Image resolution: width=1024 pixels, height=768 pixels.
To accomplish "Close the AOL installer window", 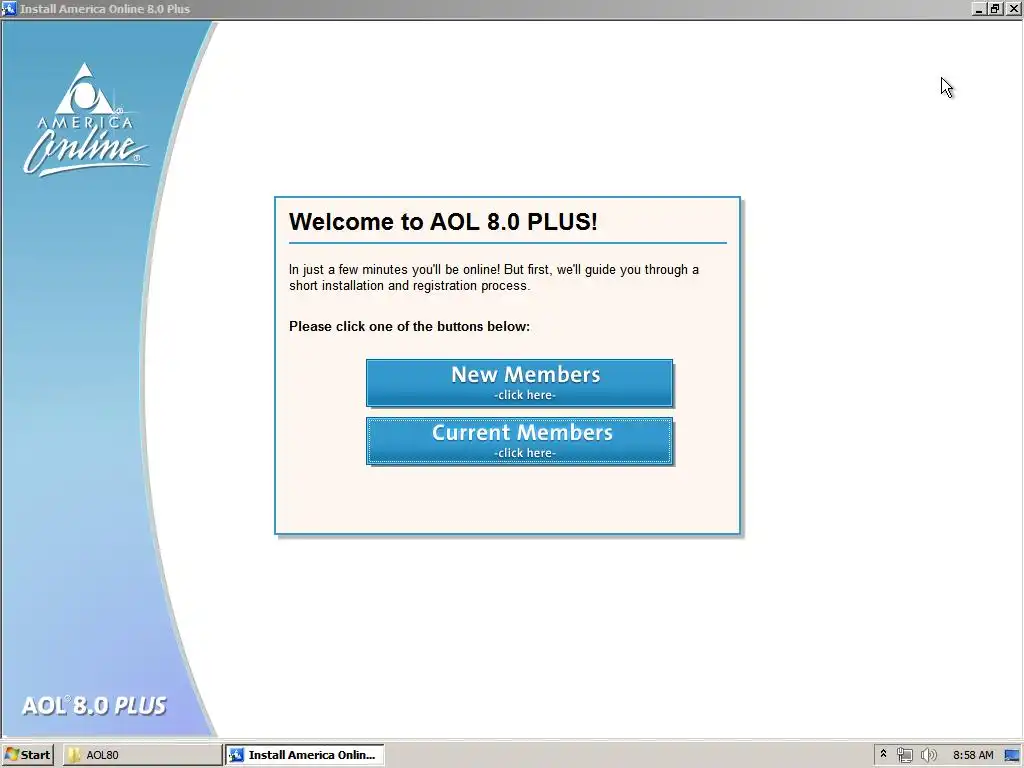I will (x=1013, y=8).
